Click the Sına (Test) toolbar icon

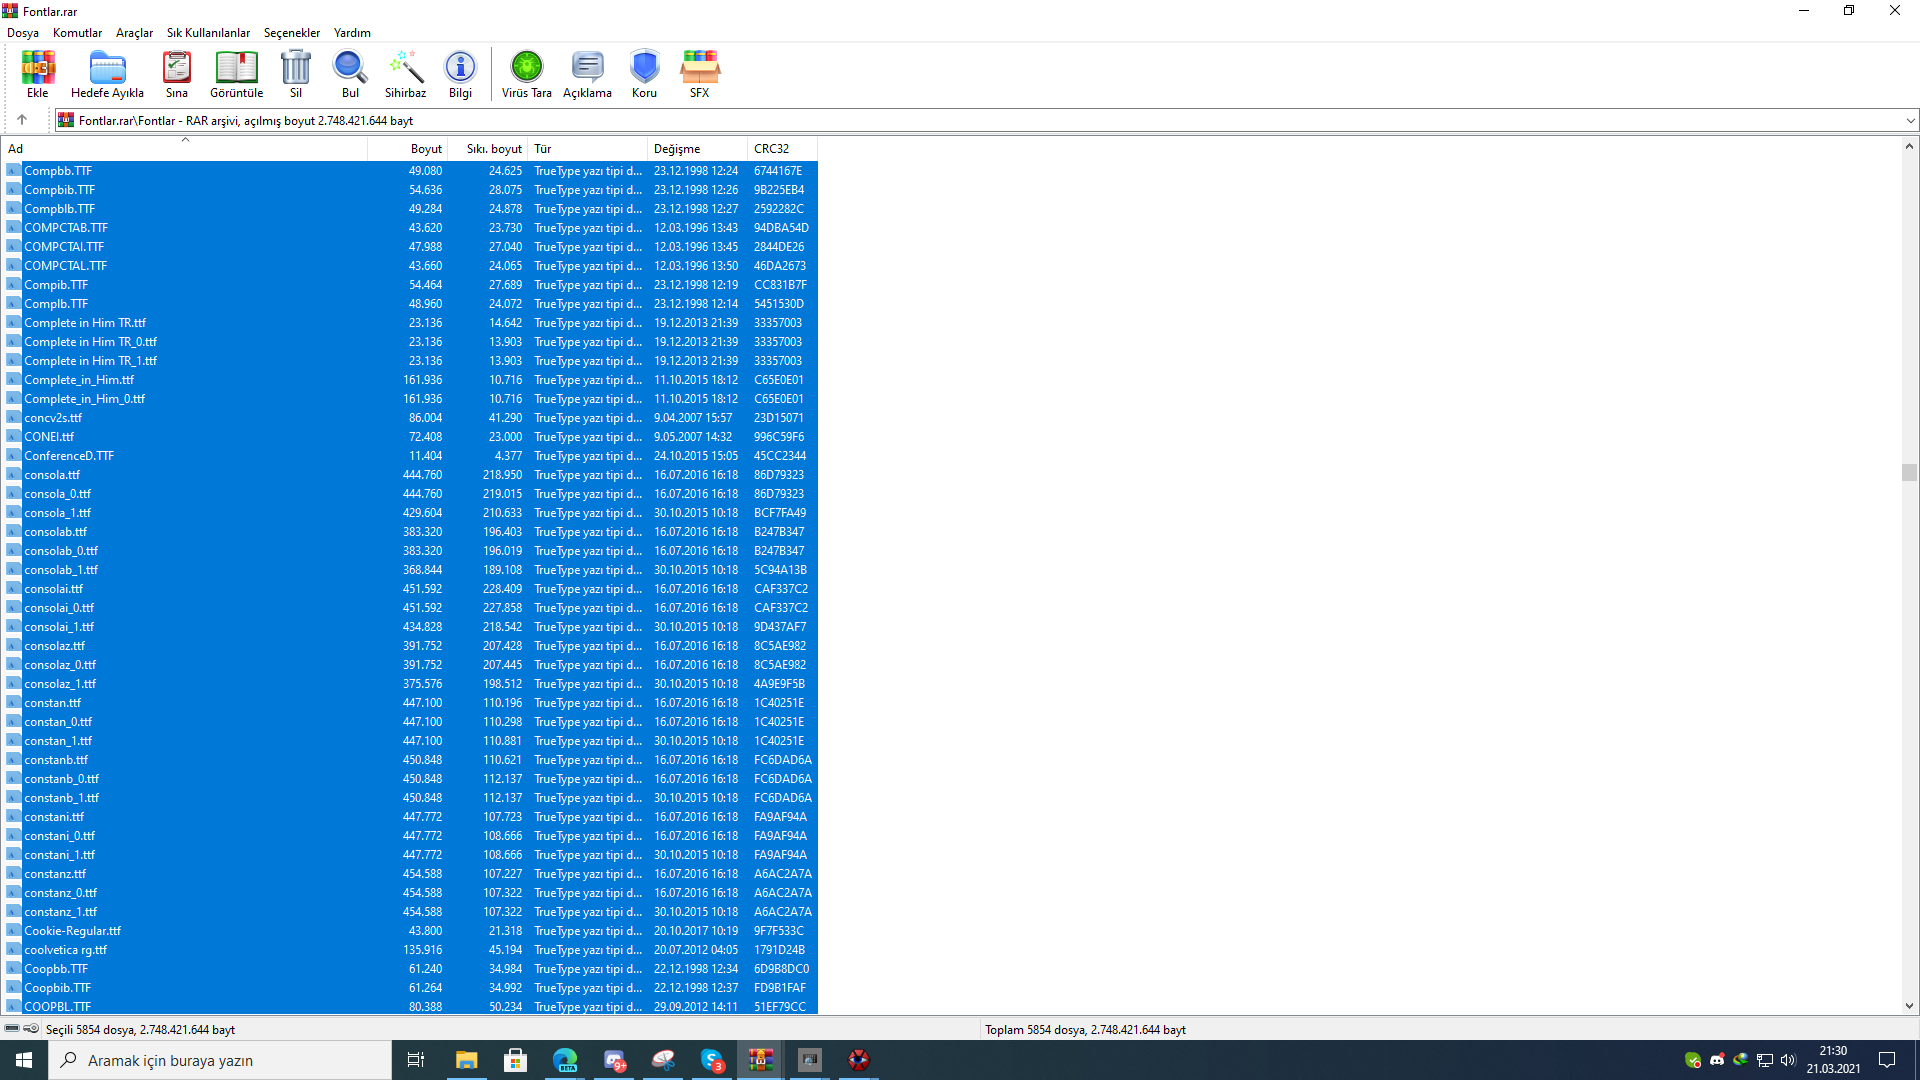177,74
